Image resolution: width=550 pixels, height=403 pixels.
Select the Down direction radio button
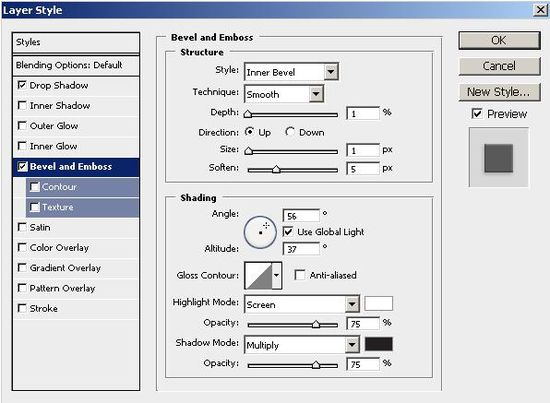(290, 132)
